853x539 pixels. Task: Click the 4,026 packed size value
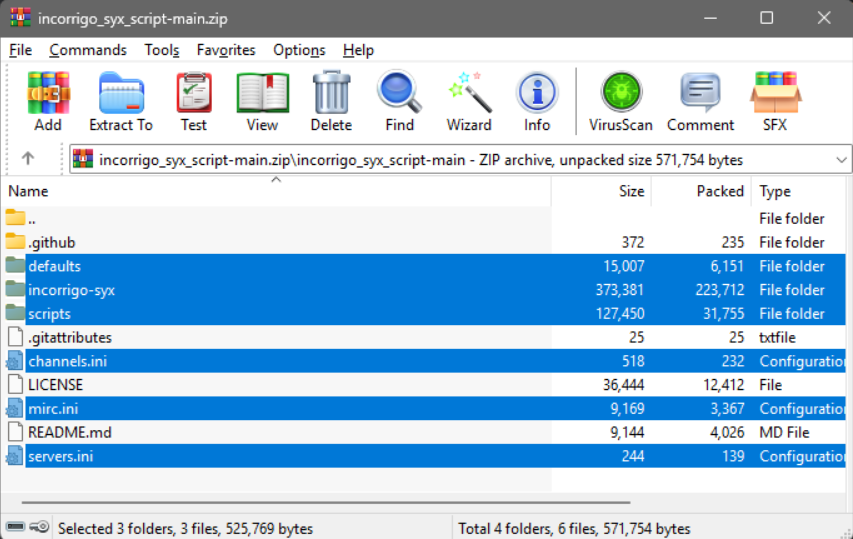pyautogui.click(x=727, y=432)
